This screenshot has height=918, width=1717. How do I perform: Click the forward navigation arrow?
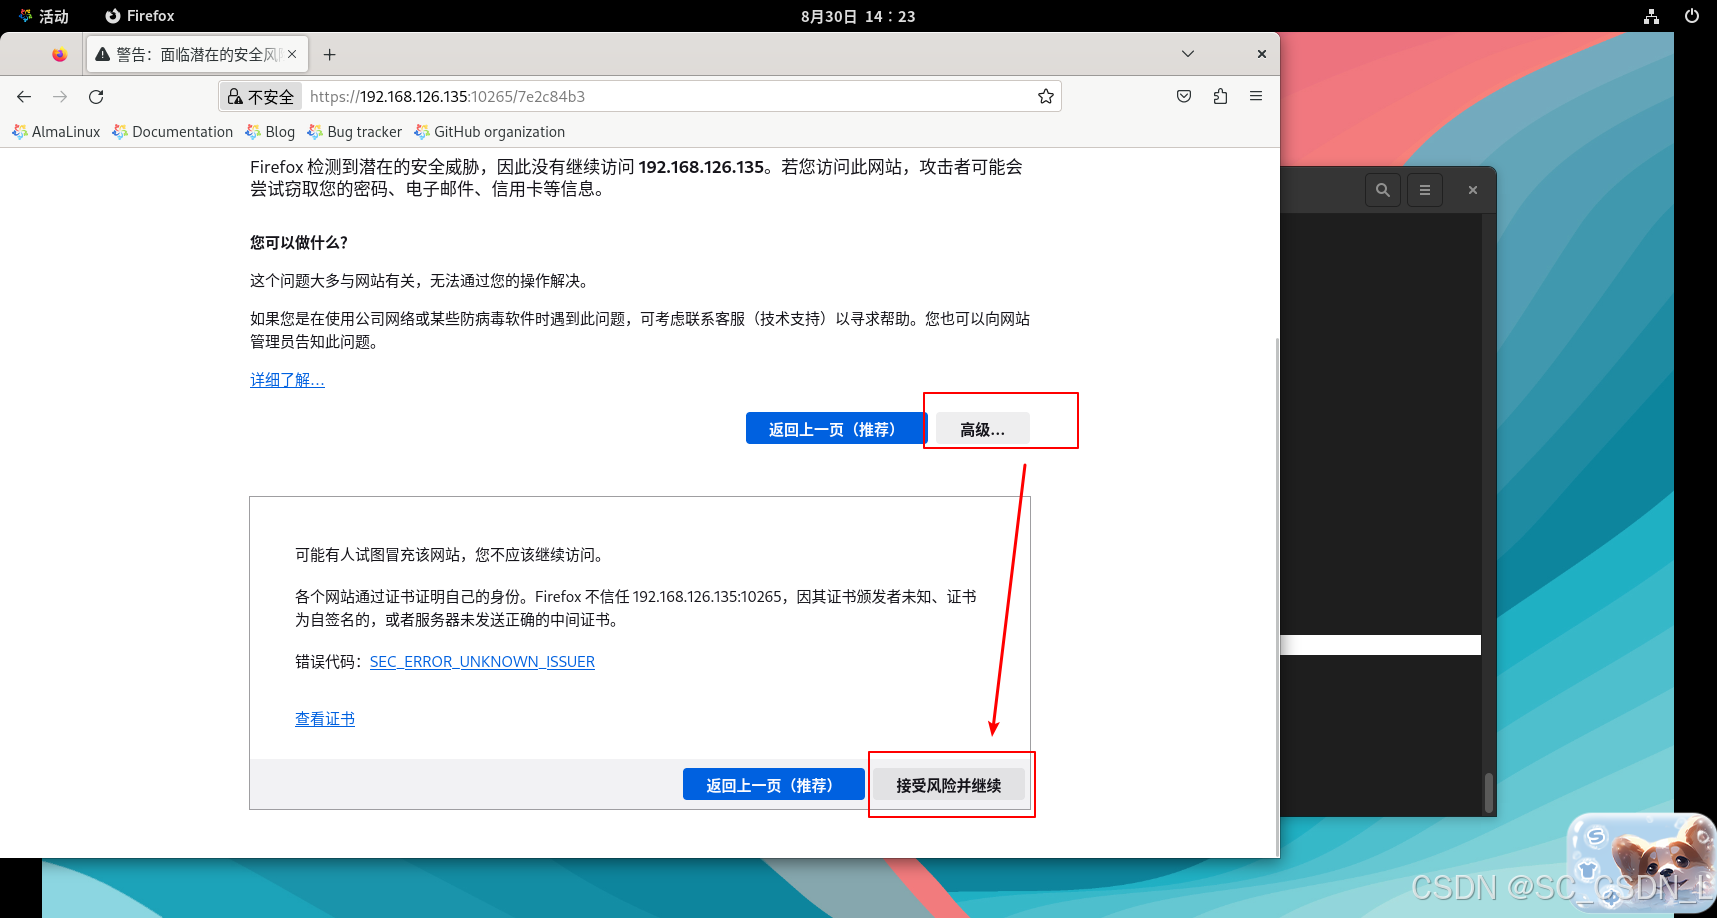point(60,97)
